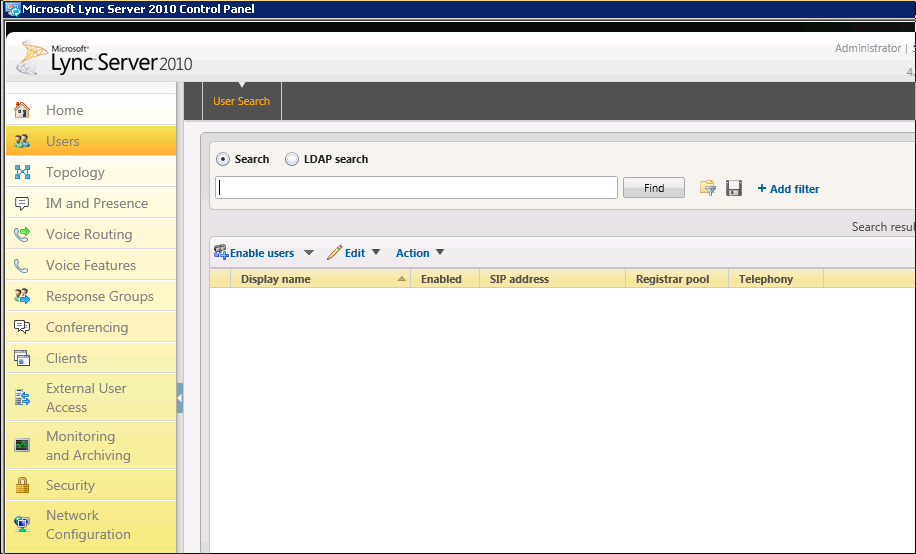Sort by Enabled column header
The width and height of the screenshot is (916, 554).
tap(445, 279)
